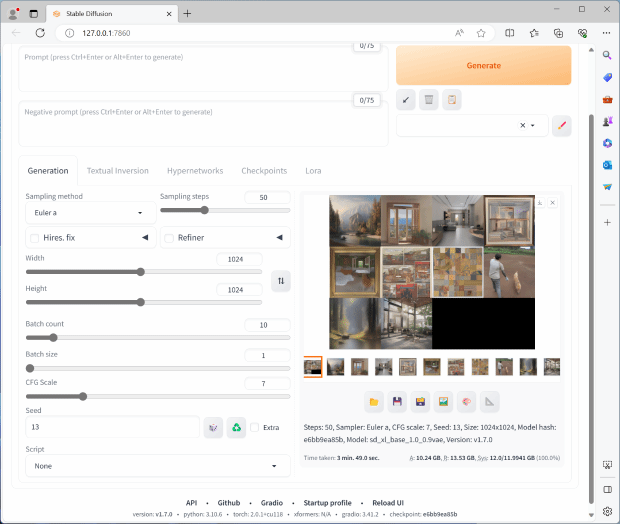Expand the Hires. fix section arrow
Viewport: 620px width, 524px height.
[x=145, y=238]
